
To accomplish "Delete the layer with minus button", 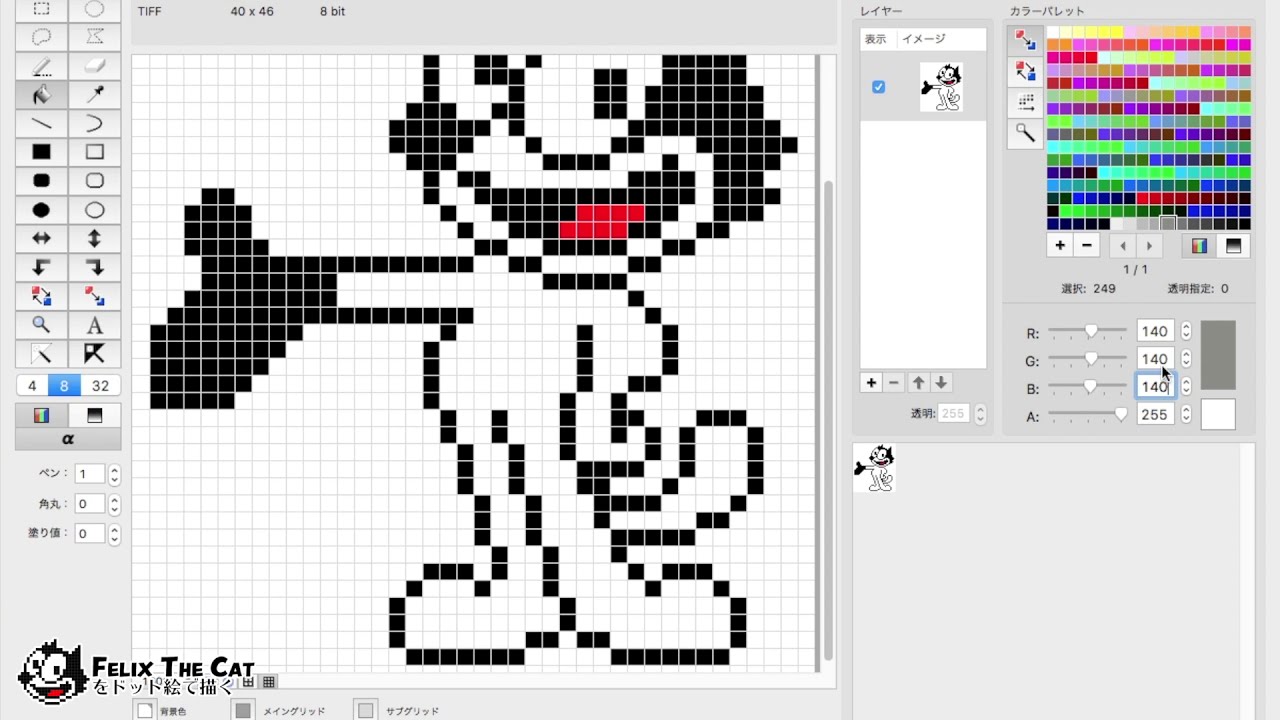I will 894,383.
